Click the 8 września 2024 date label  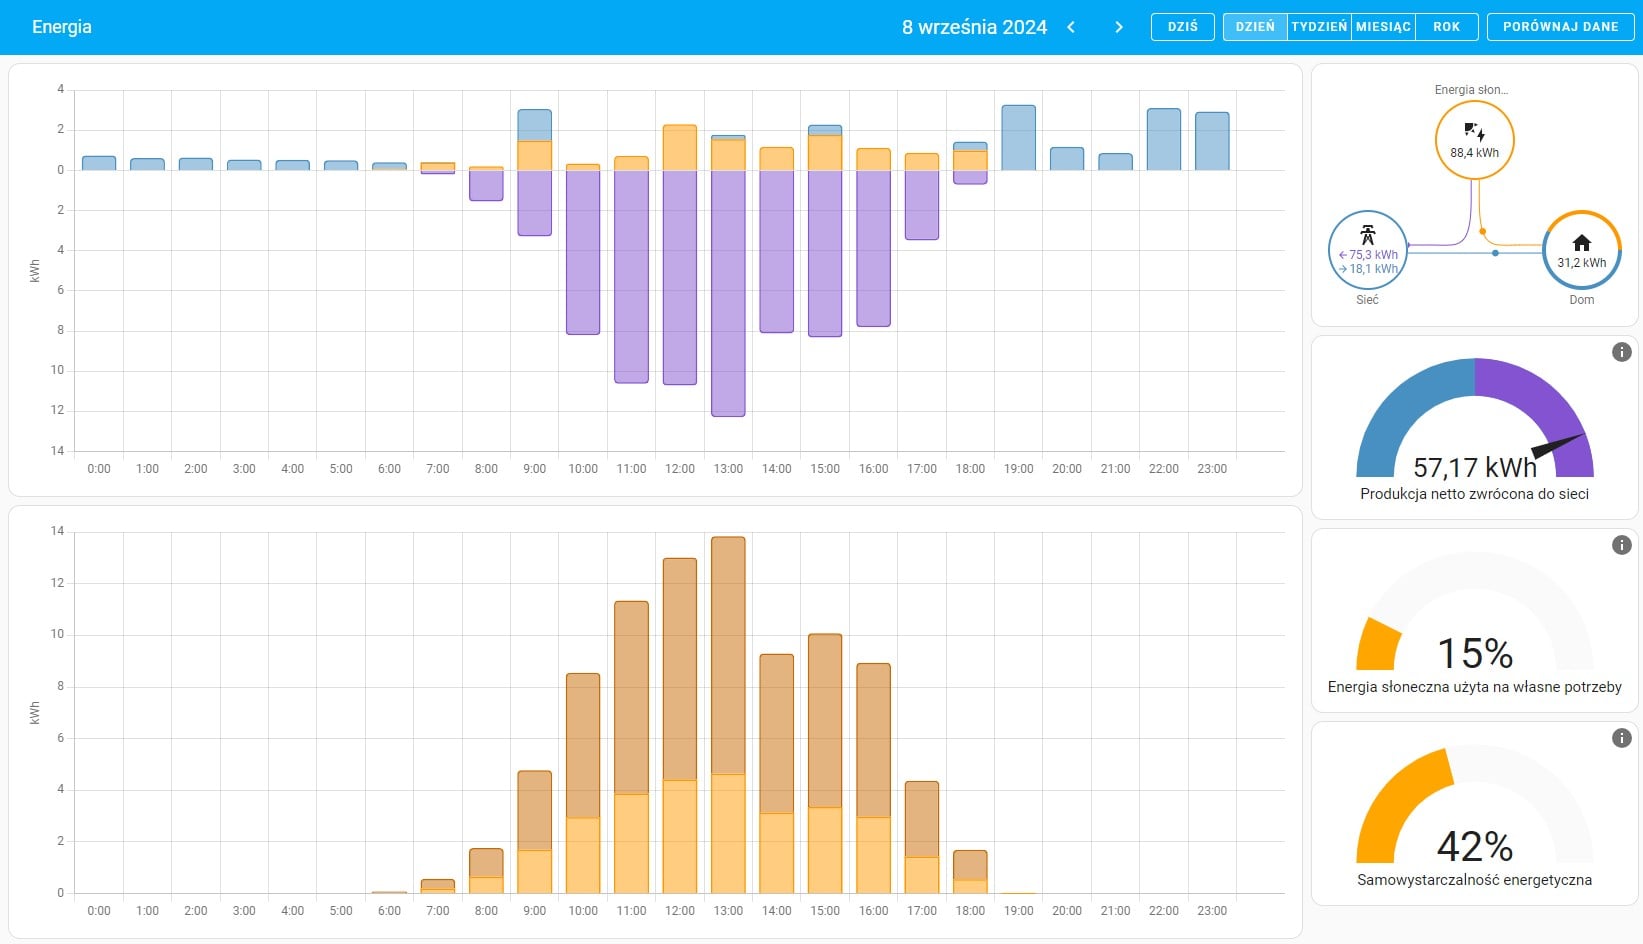click(x=974, y=27)
